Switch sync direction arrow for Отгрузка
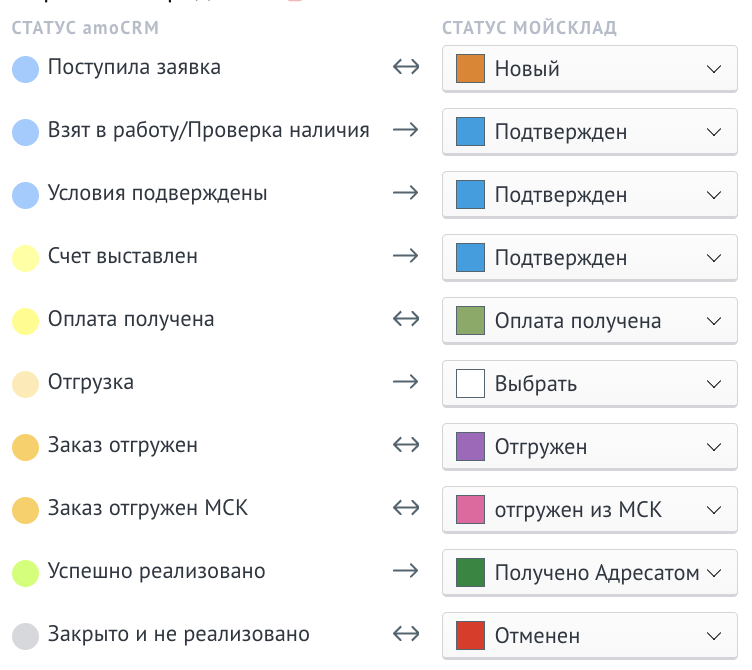This screenshot has height=670, width=752. click(x=406, y=382)
